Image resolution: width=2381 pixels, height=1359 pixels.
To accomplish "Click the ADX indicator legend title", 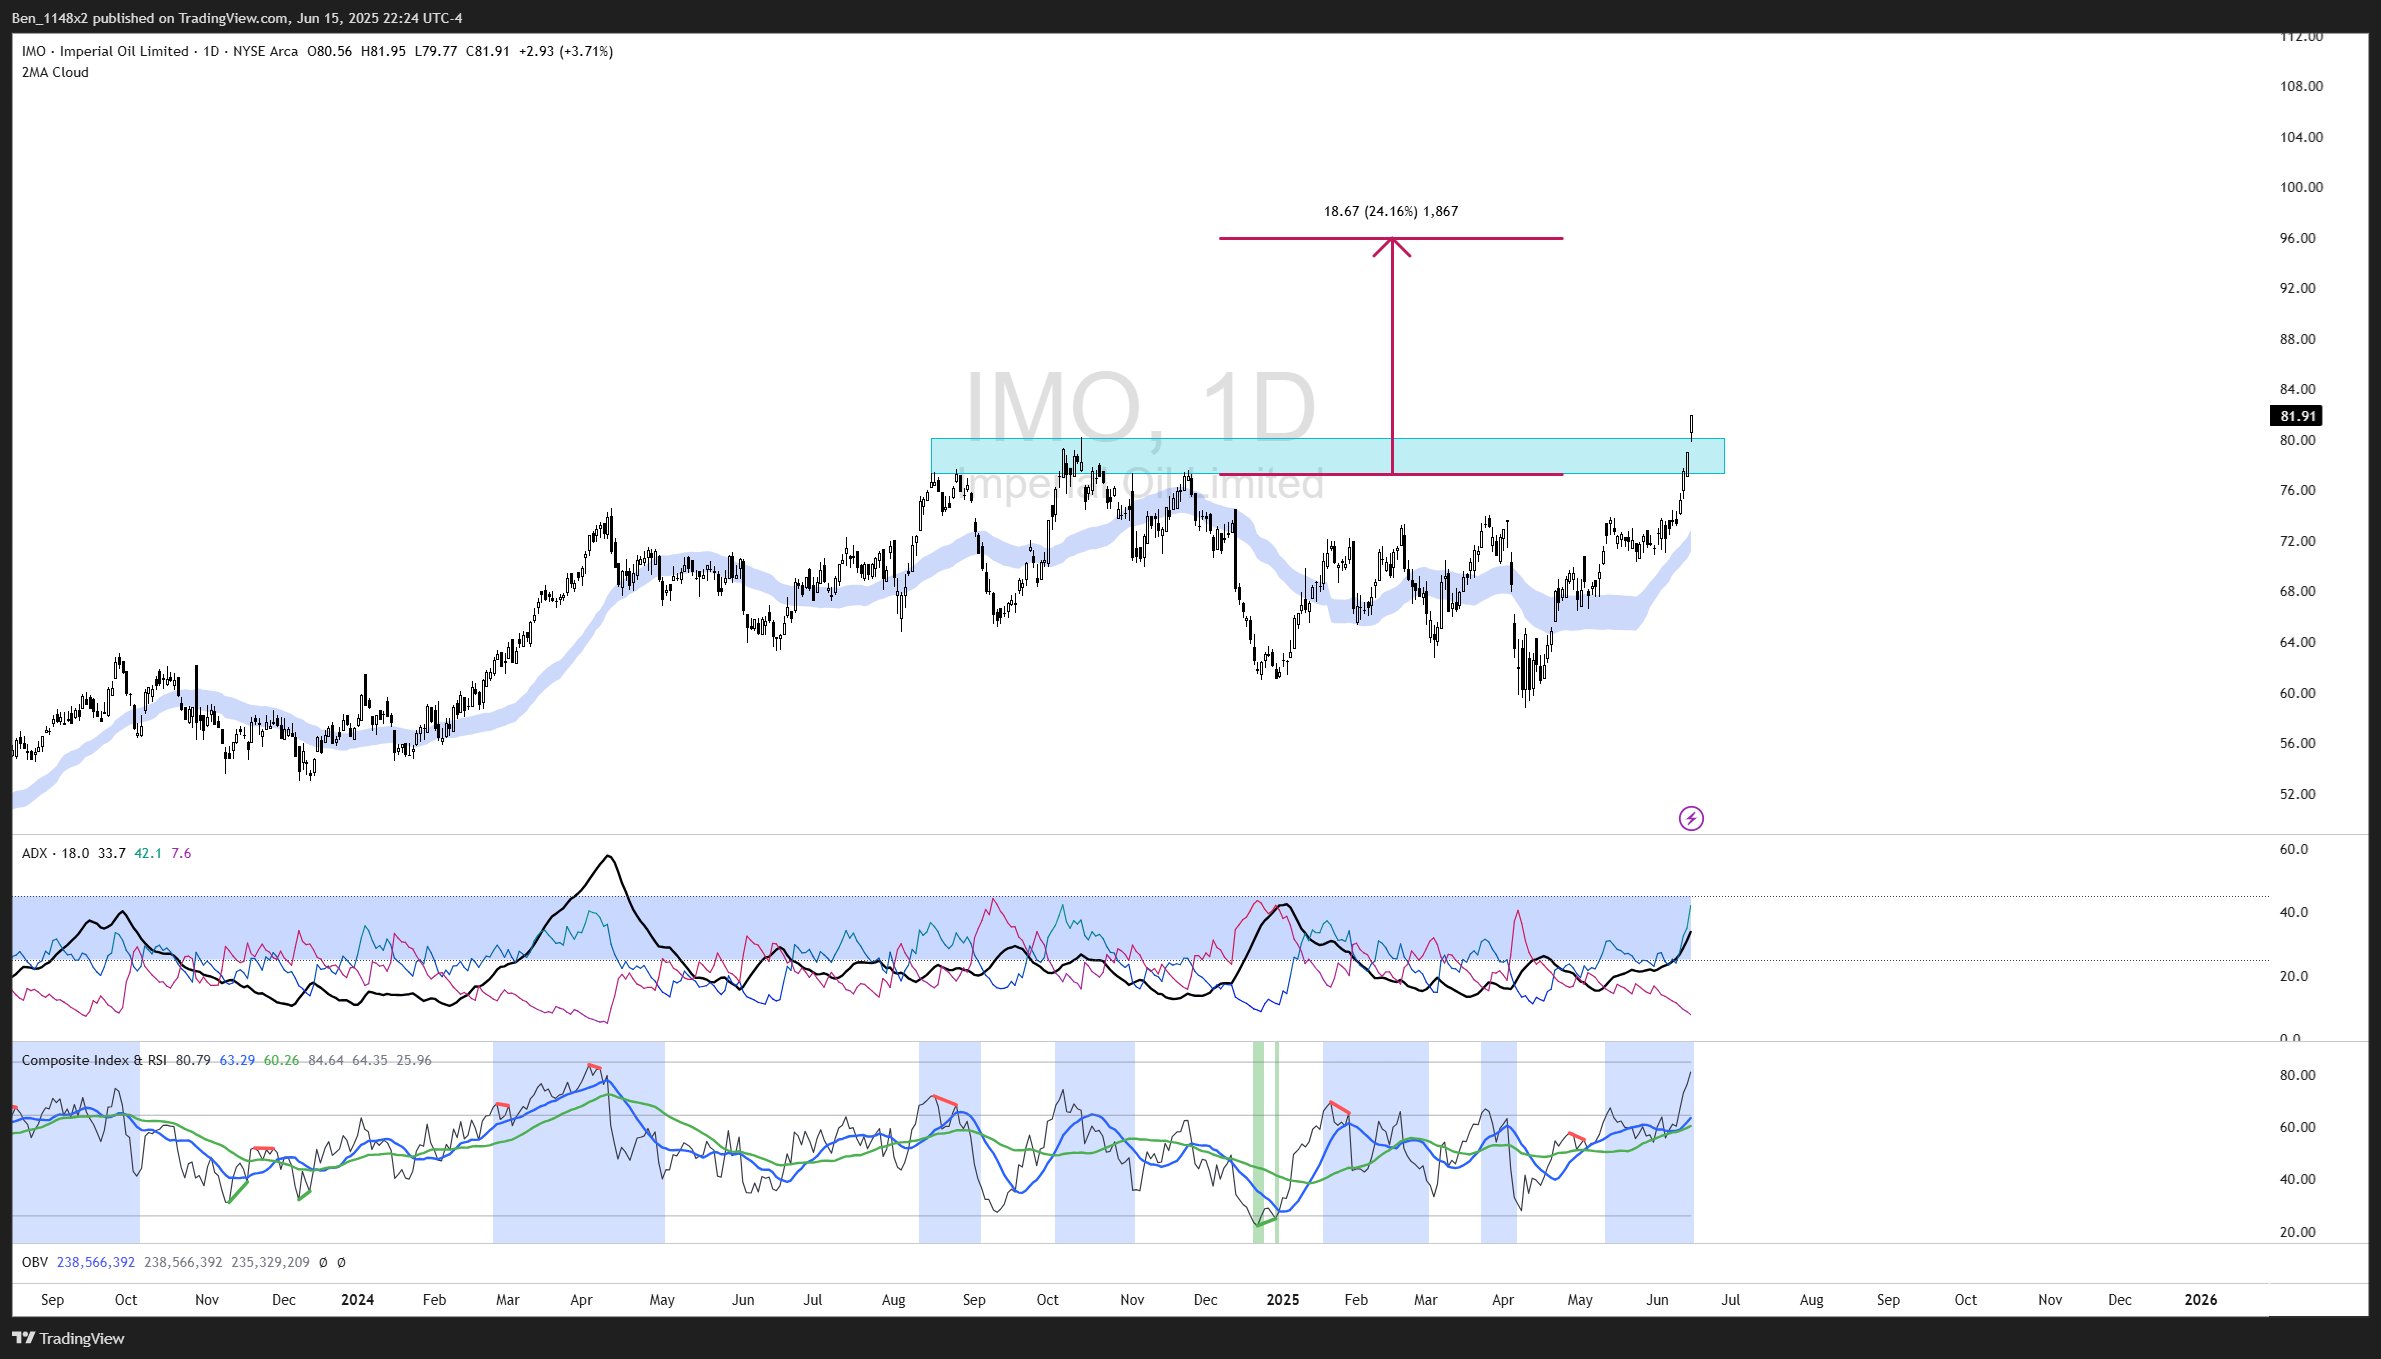I will (34, 853).
